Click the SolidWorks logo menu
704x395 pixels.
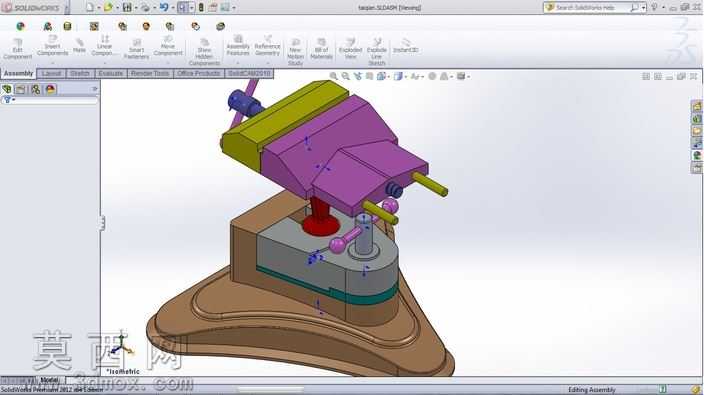coord(31,8)
